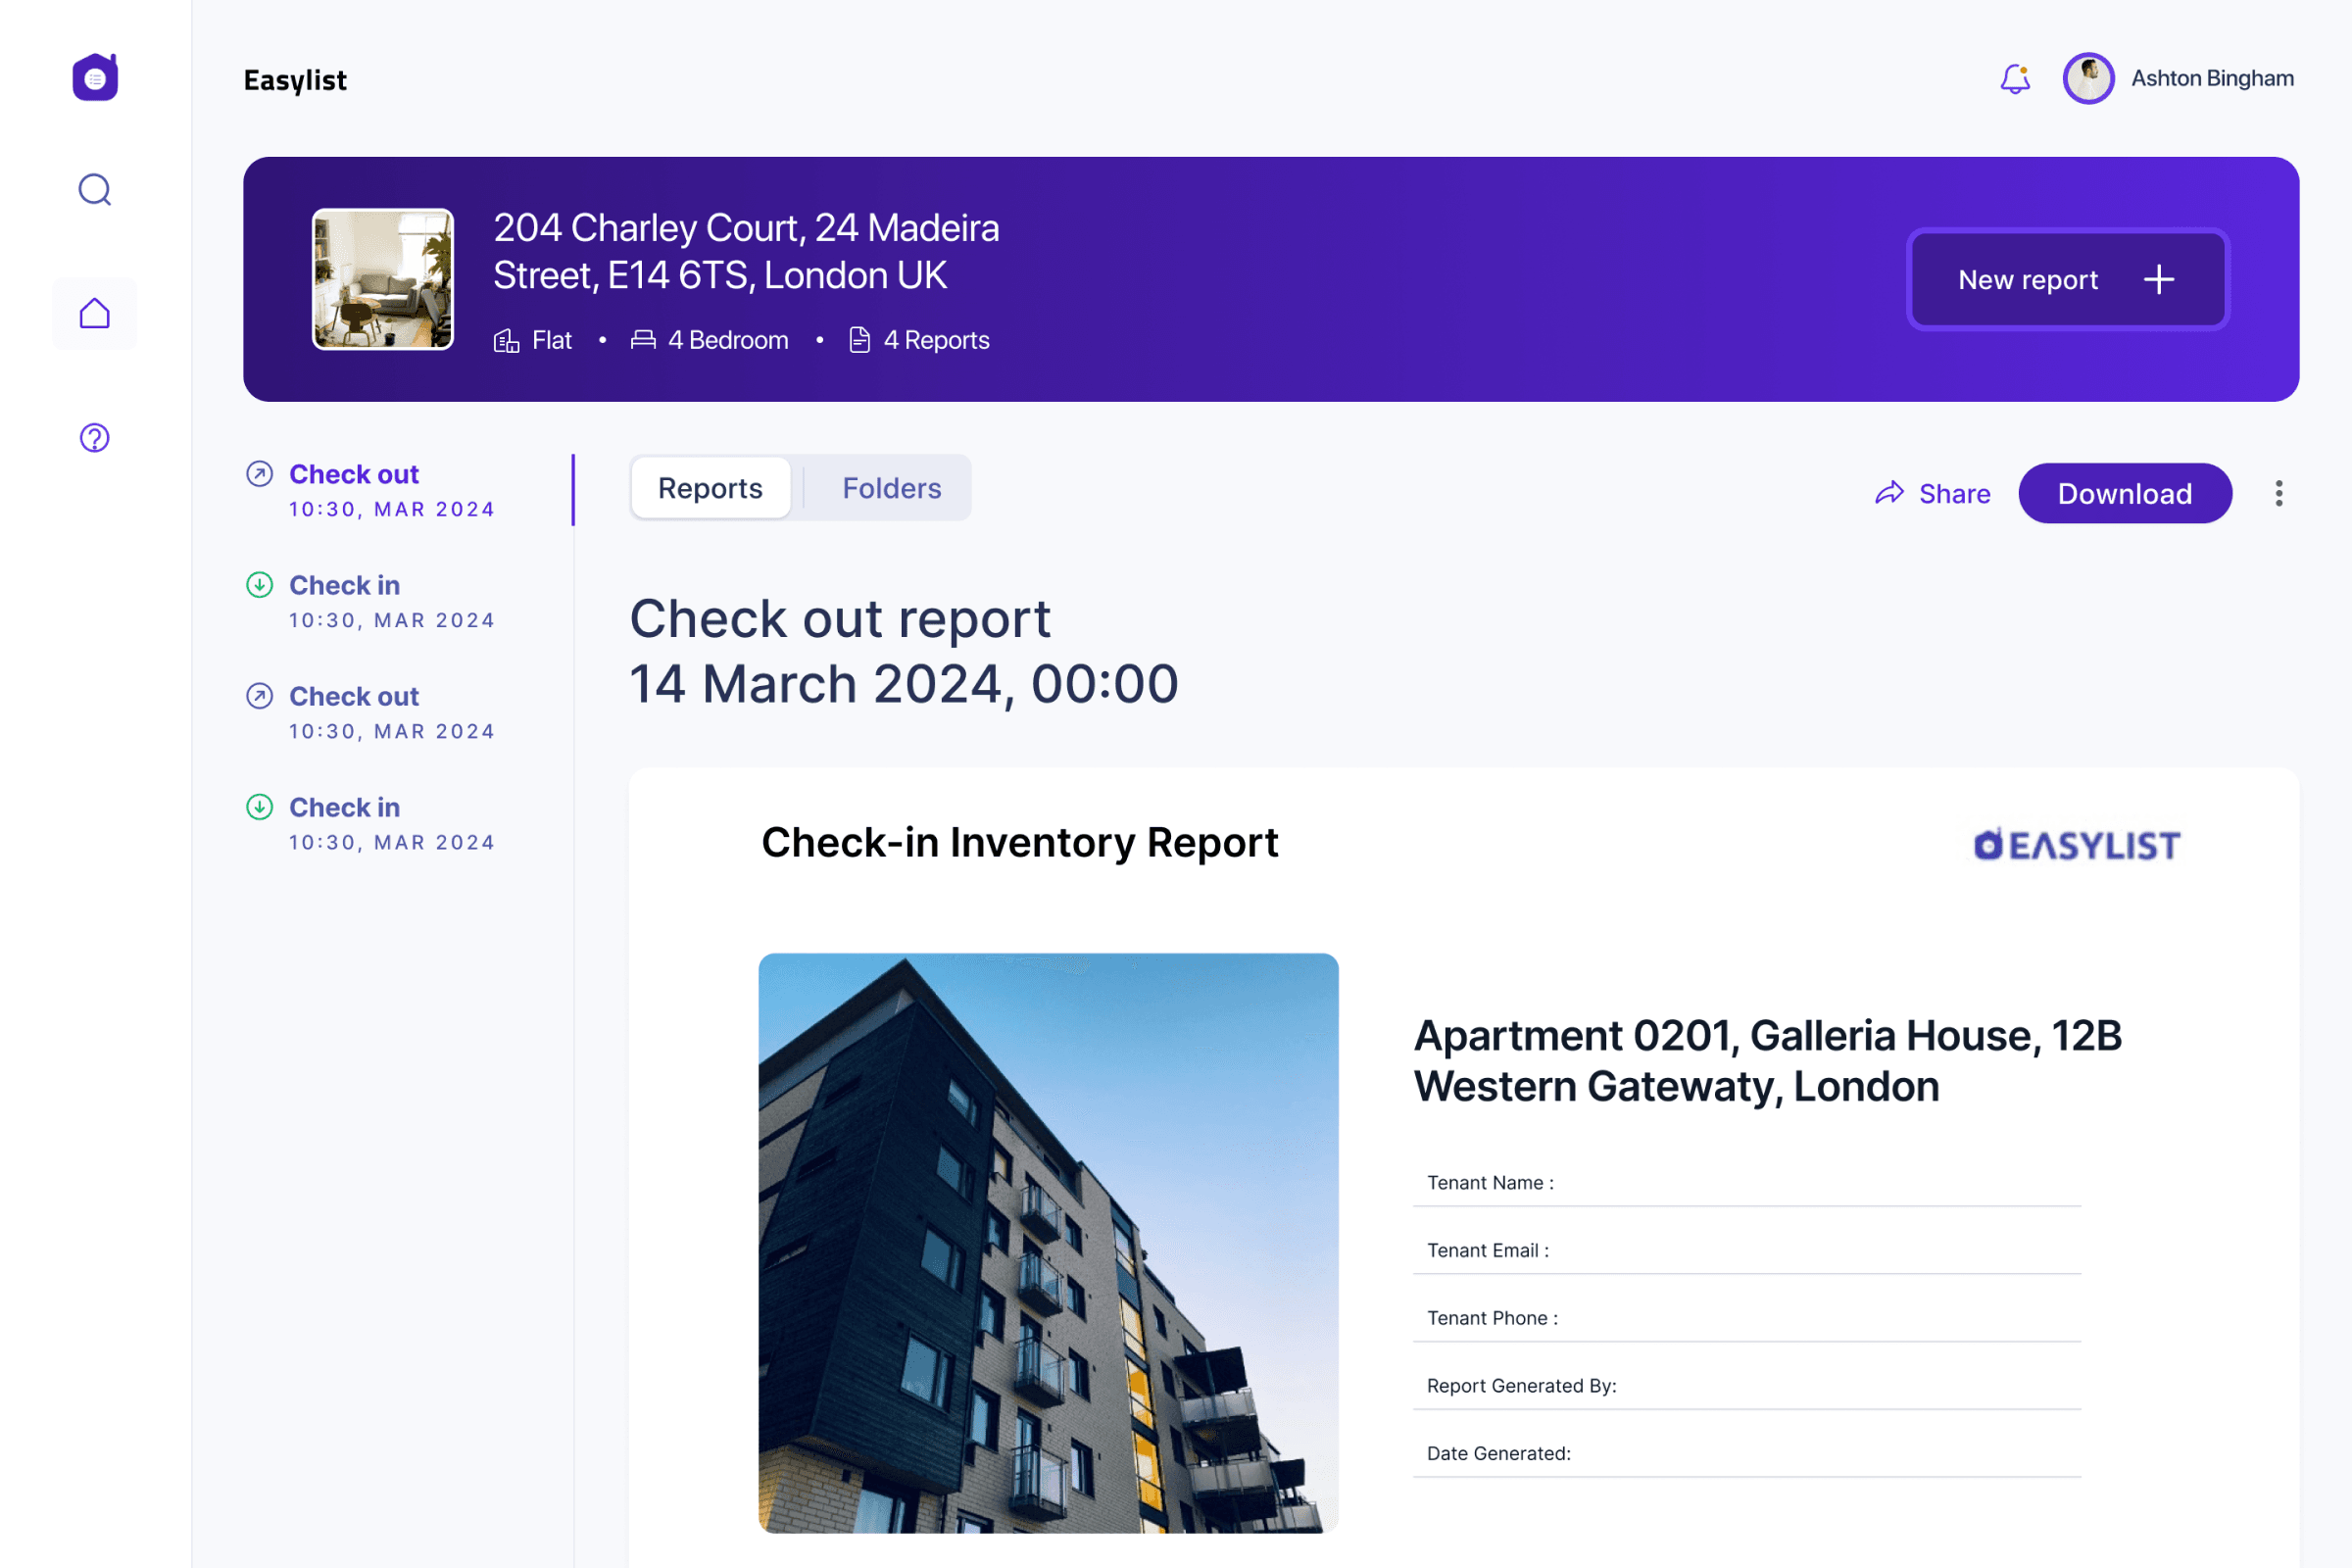2352x1568 pixels.
Task: Click the New report button label
Action: pos(2027,280)
